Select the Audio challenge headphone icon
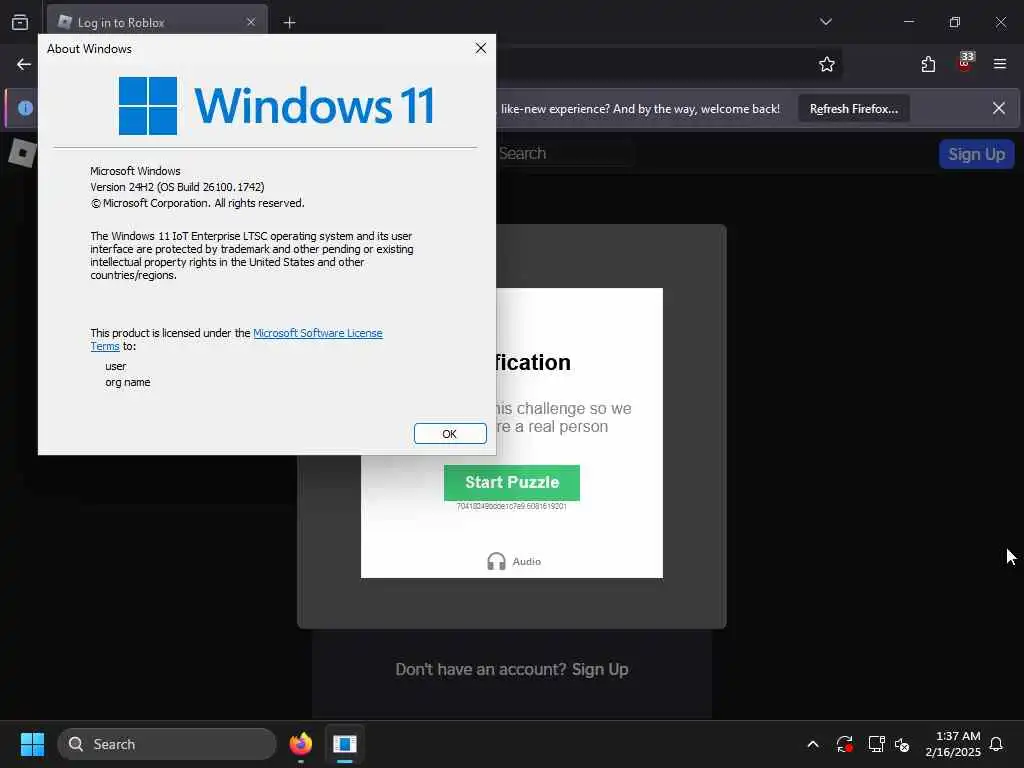Screen dimensions: 1024x768 coord(496,561)
